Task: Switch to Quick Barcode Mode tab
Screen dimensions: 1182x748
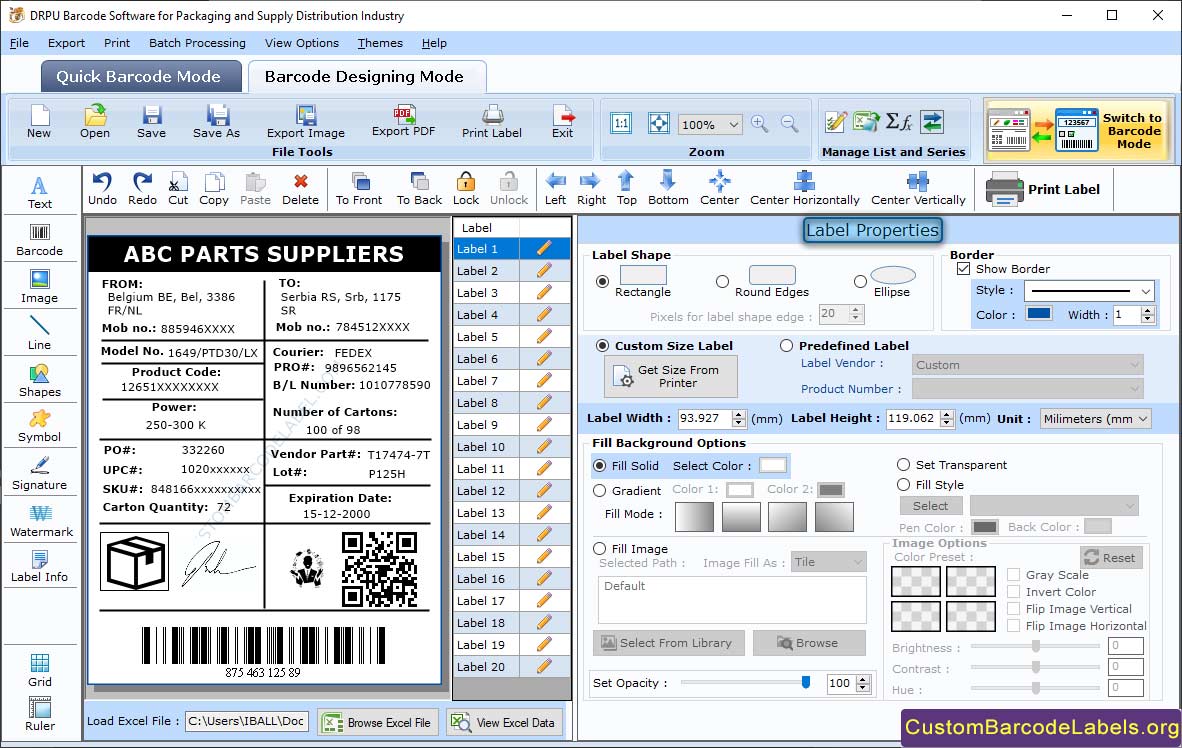Action: pos(141,76)
